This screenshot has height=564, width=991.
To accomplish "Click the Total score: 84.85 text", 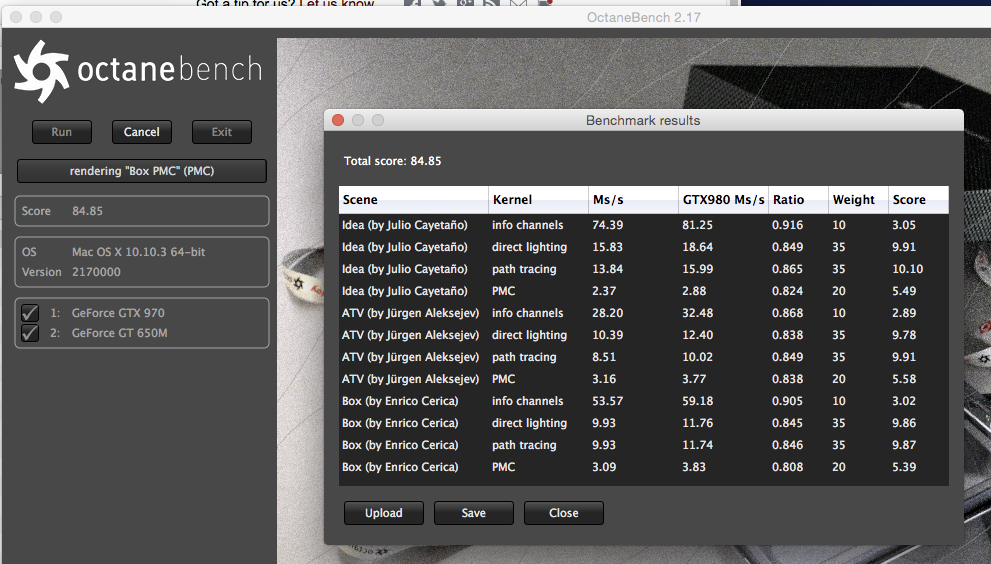I will click(x=392, y=161).
